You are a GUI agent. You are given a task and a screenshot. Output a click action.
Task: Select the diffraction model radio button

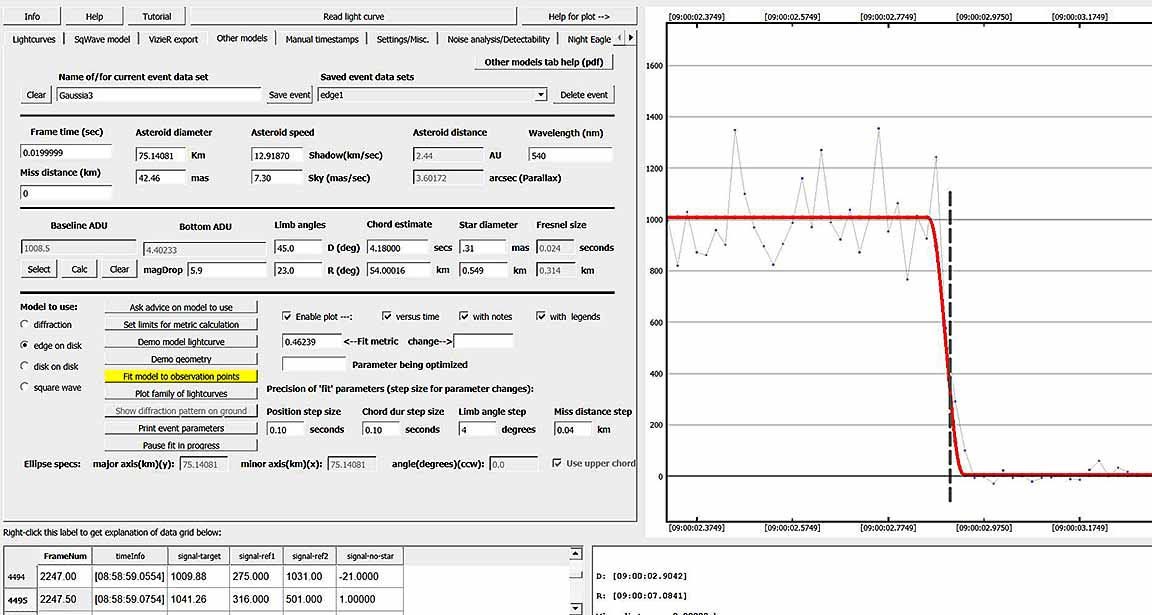coord(25,325)
